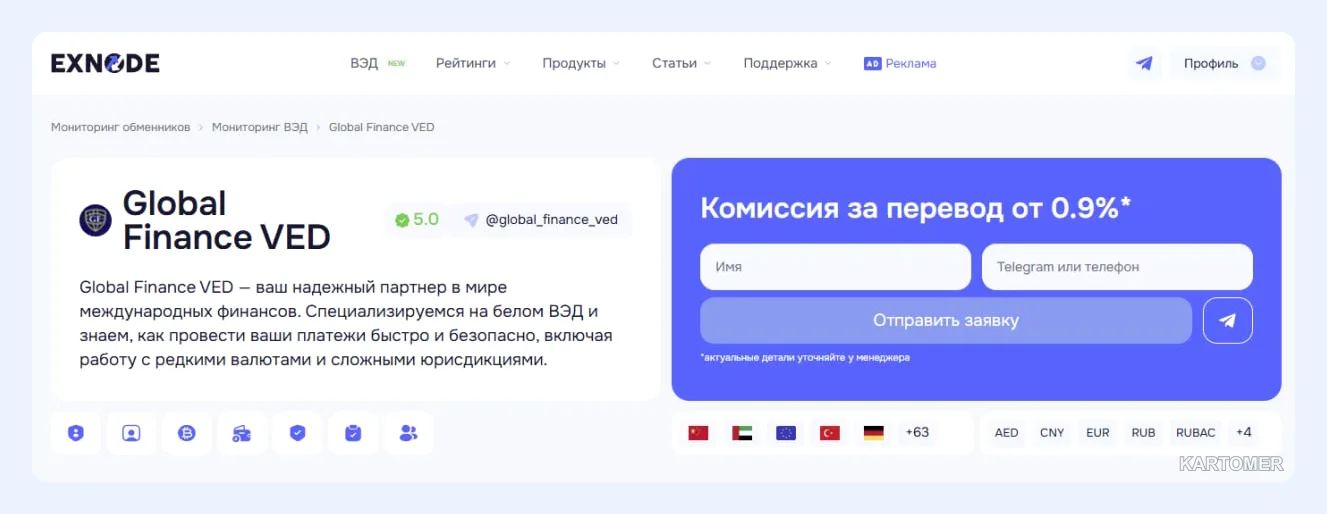
Task: Select the CNY currency tag
Action: pyautogui.click(x=1052, y=433)
